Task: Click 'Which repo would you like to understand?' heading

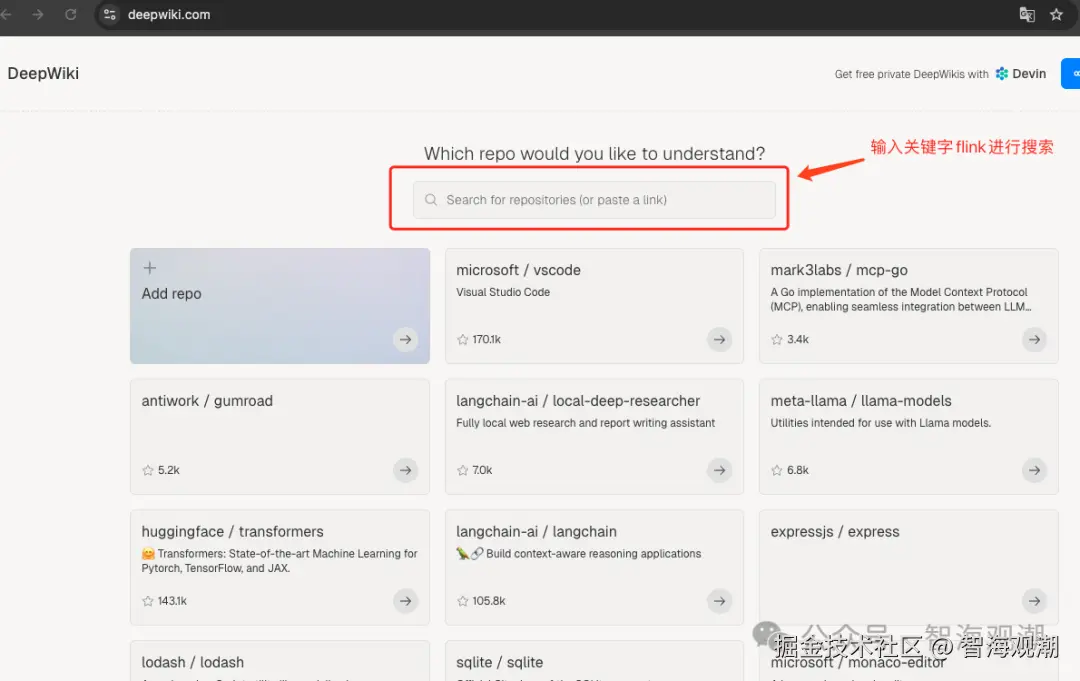Action: pos(594,153)
